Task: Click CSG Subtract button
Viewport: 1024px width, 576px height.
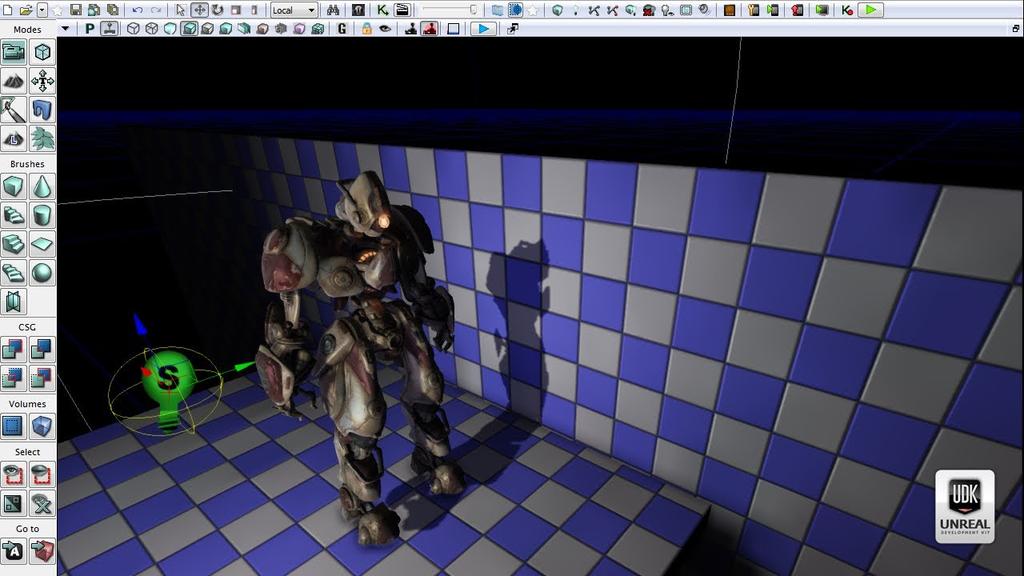Action: coord(42,350)
